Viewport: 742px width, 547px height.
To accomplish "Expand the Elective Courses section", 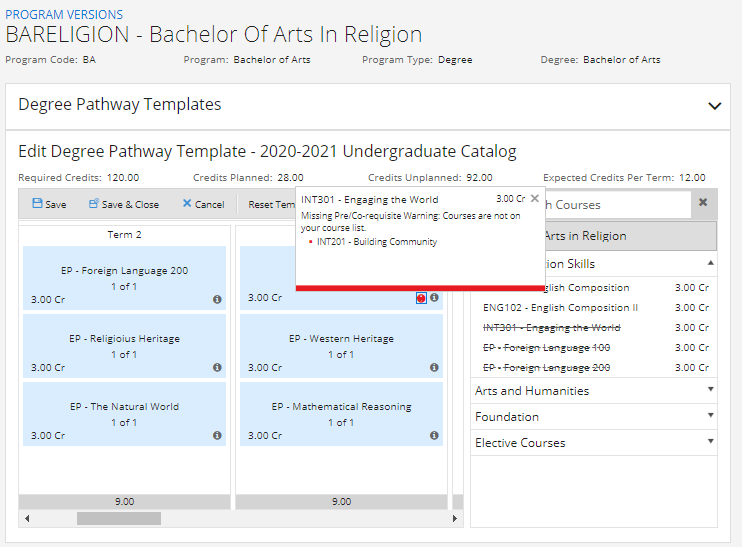I will pos(710,442).
